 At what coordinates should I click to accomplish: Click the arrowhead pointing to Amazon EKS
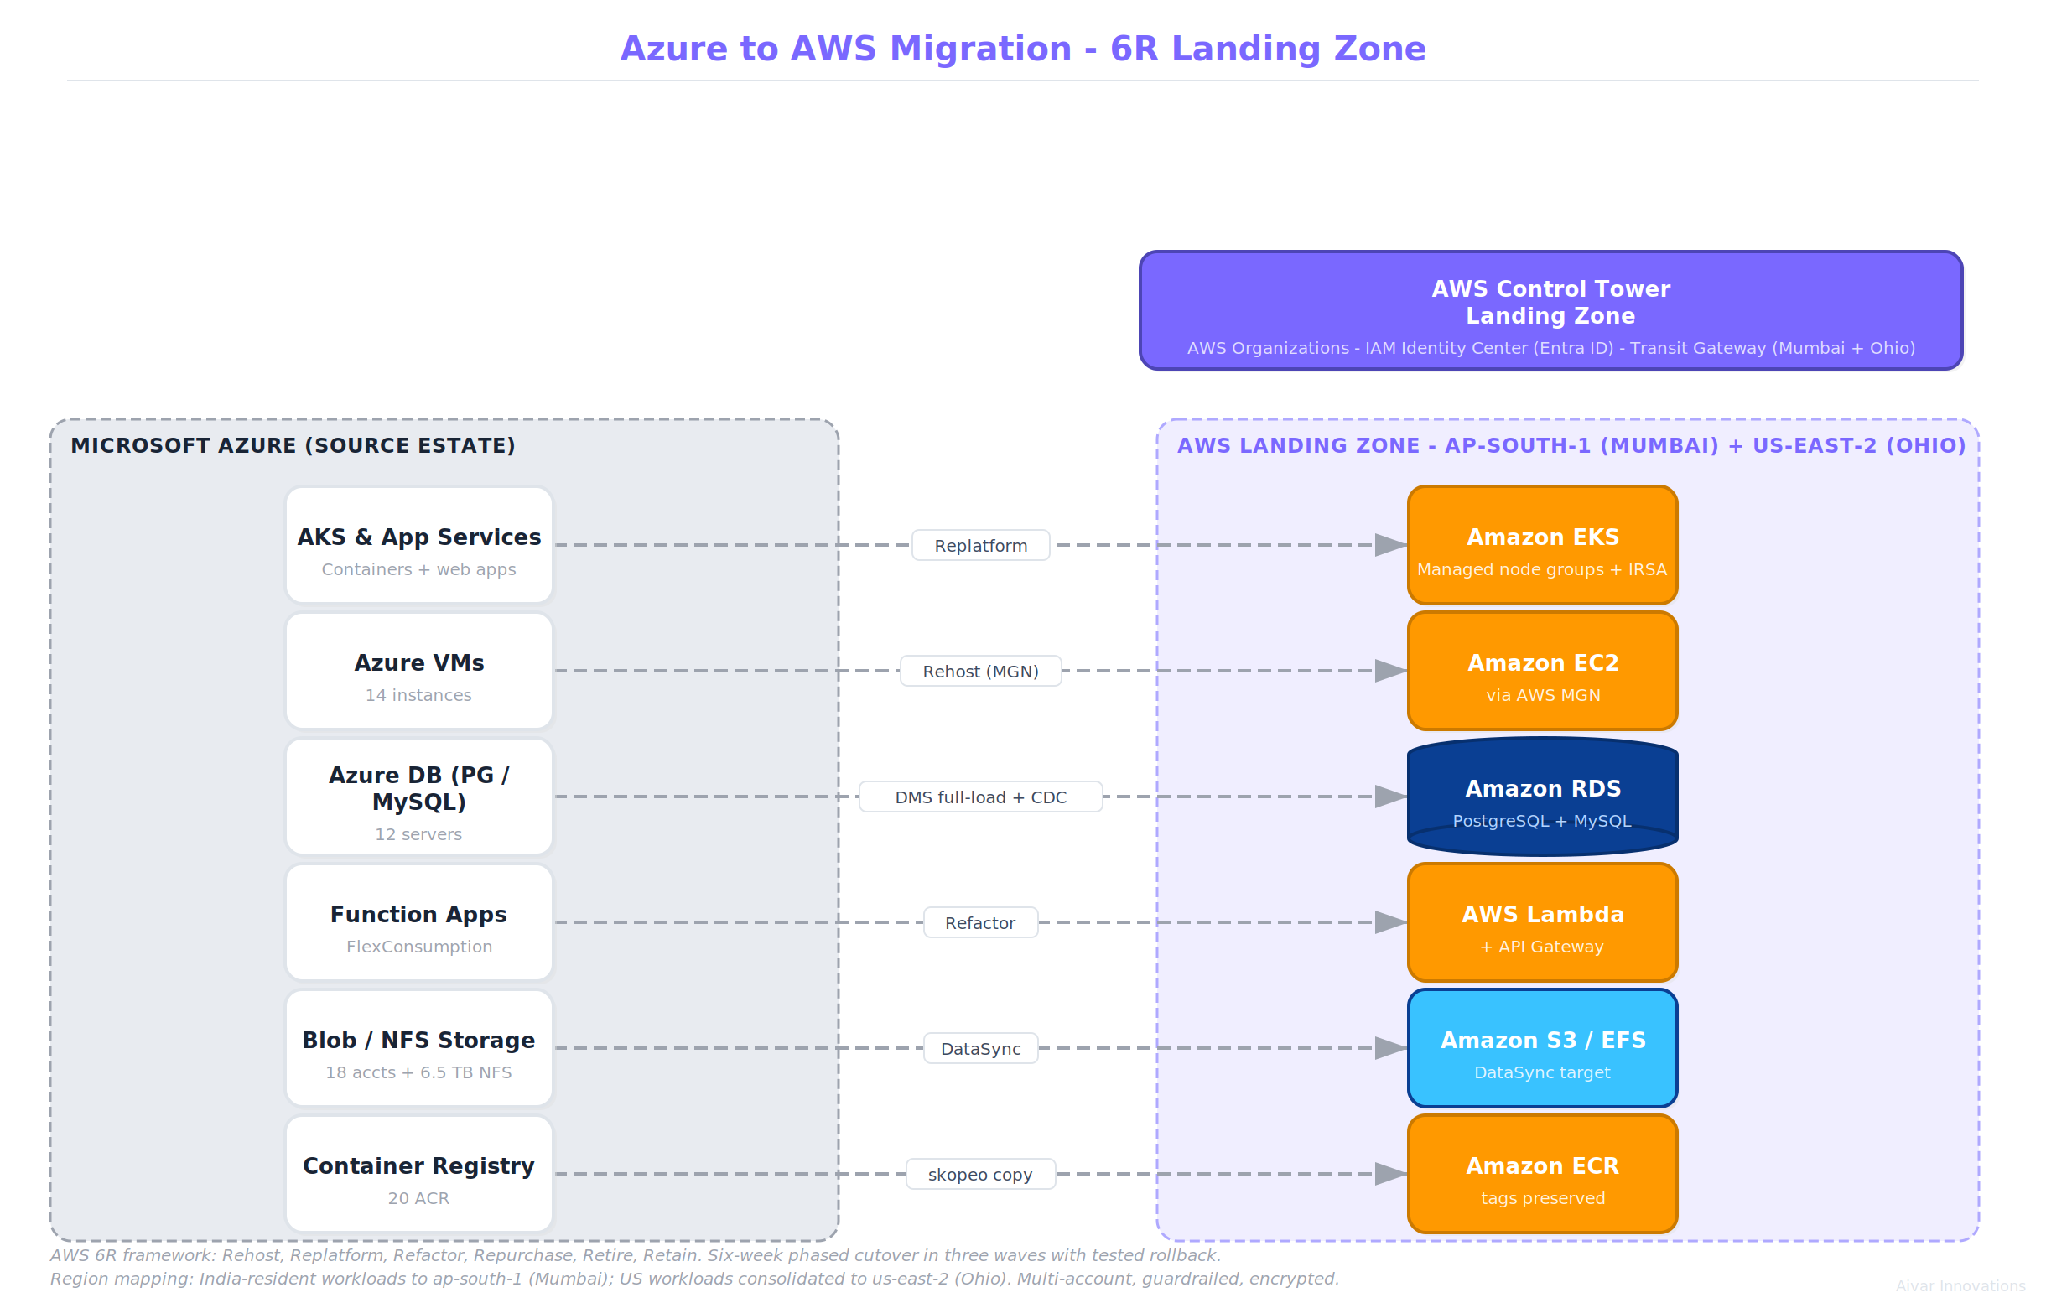pyautogui.click(x=1391, y=545)
